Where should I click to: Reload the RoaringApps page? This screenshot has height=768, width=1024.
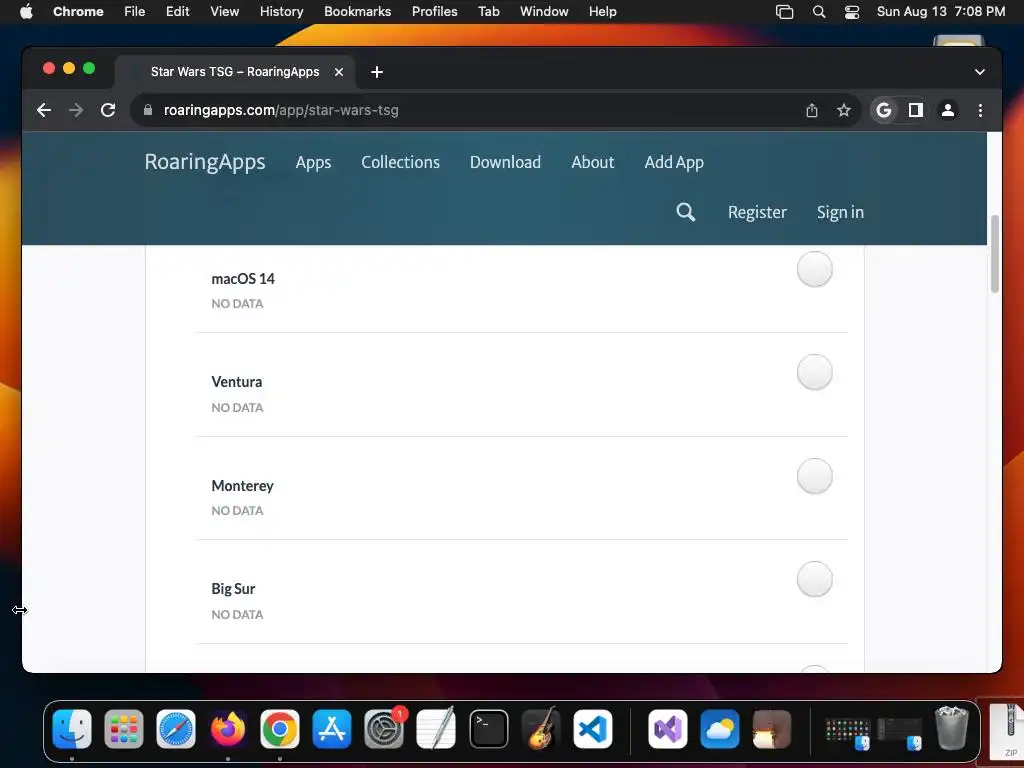[x=108, y=110]
